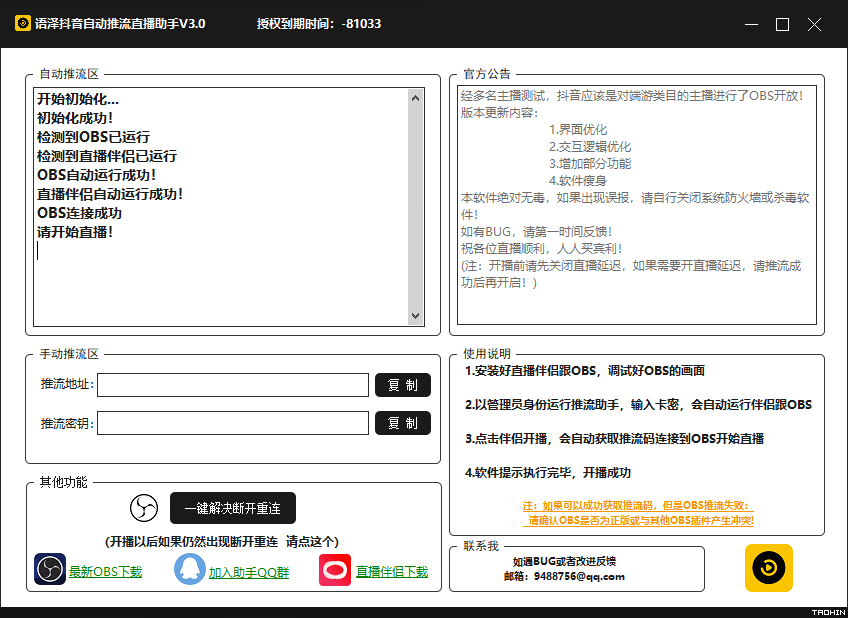Click the blue QQ penguin icon
This screenshot has height=618, width=848.
click(189, 570)
